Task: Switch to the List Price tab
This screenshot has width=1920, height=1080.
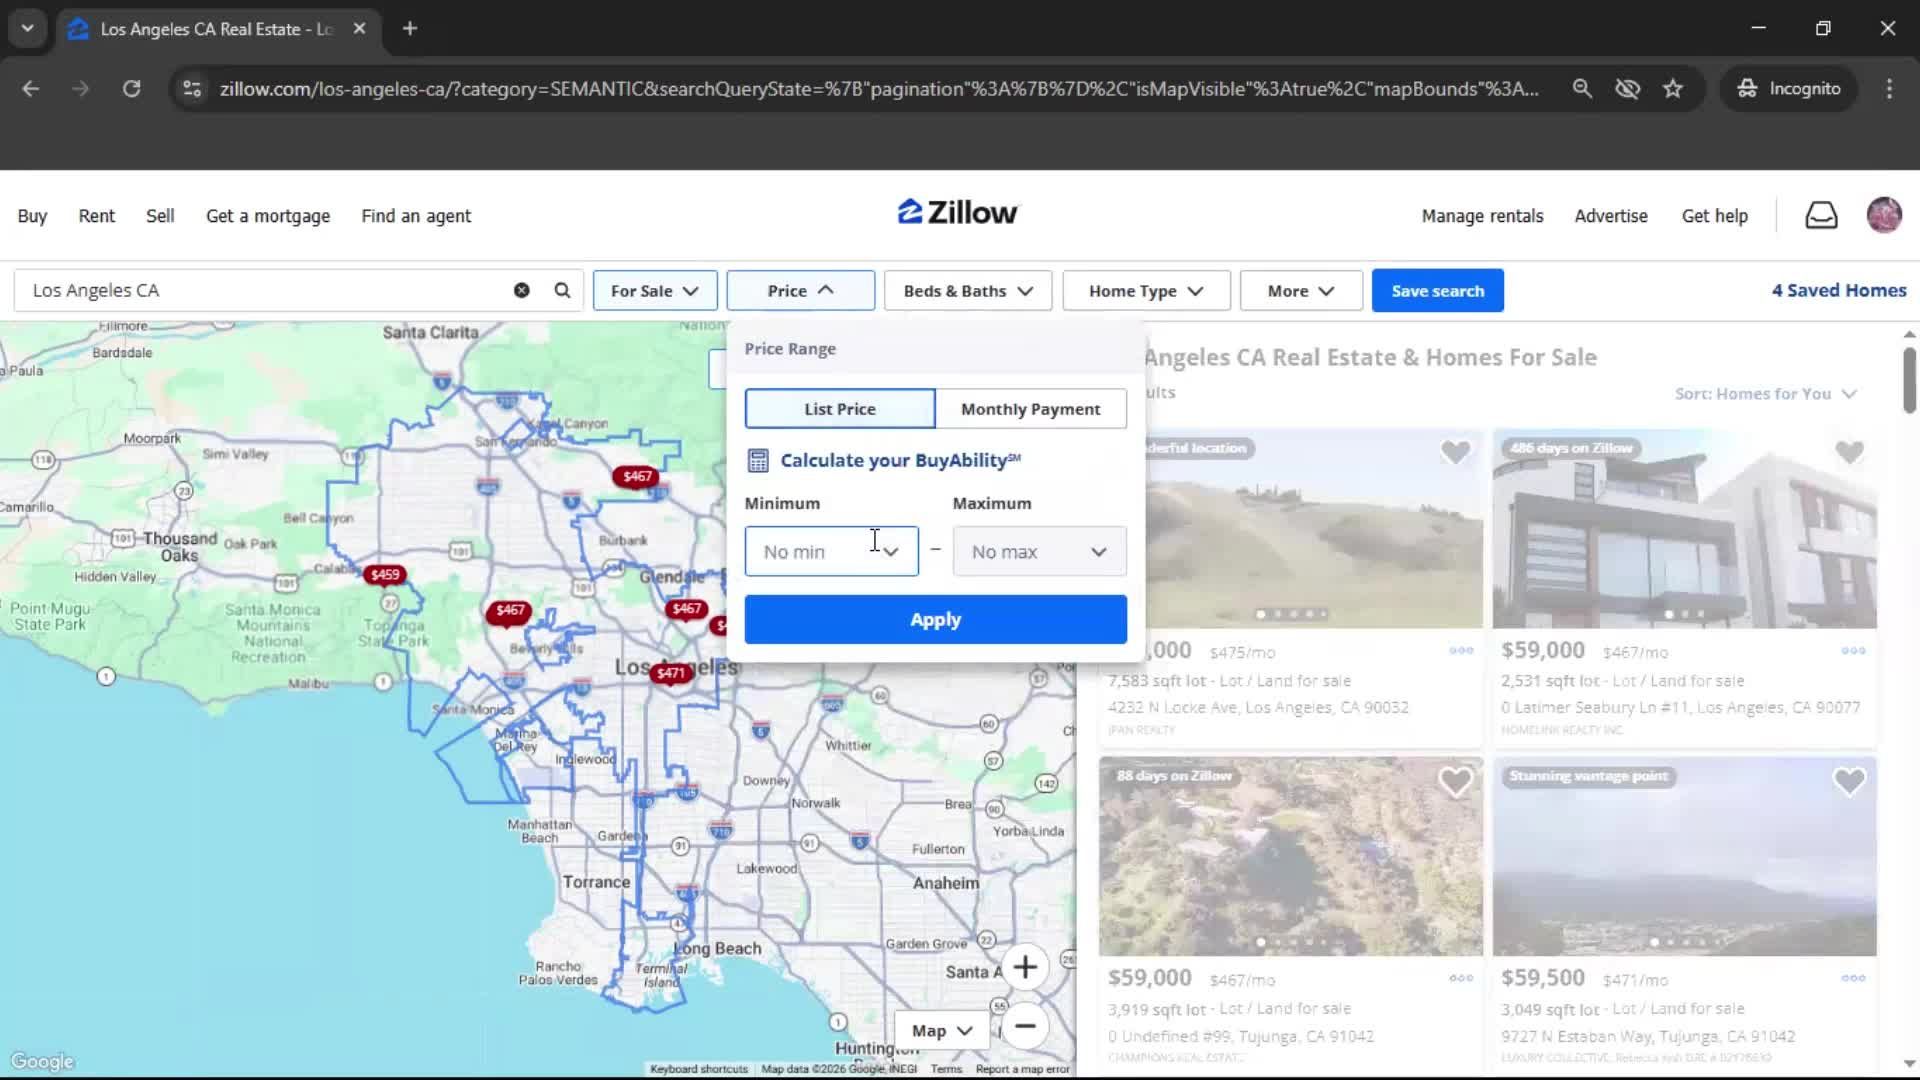Action: point(838,408)
